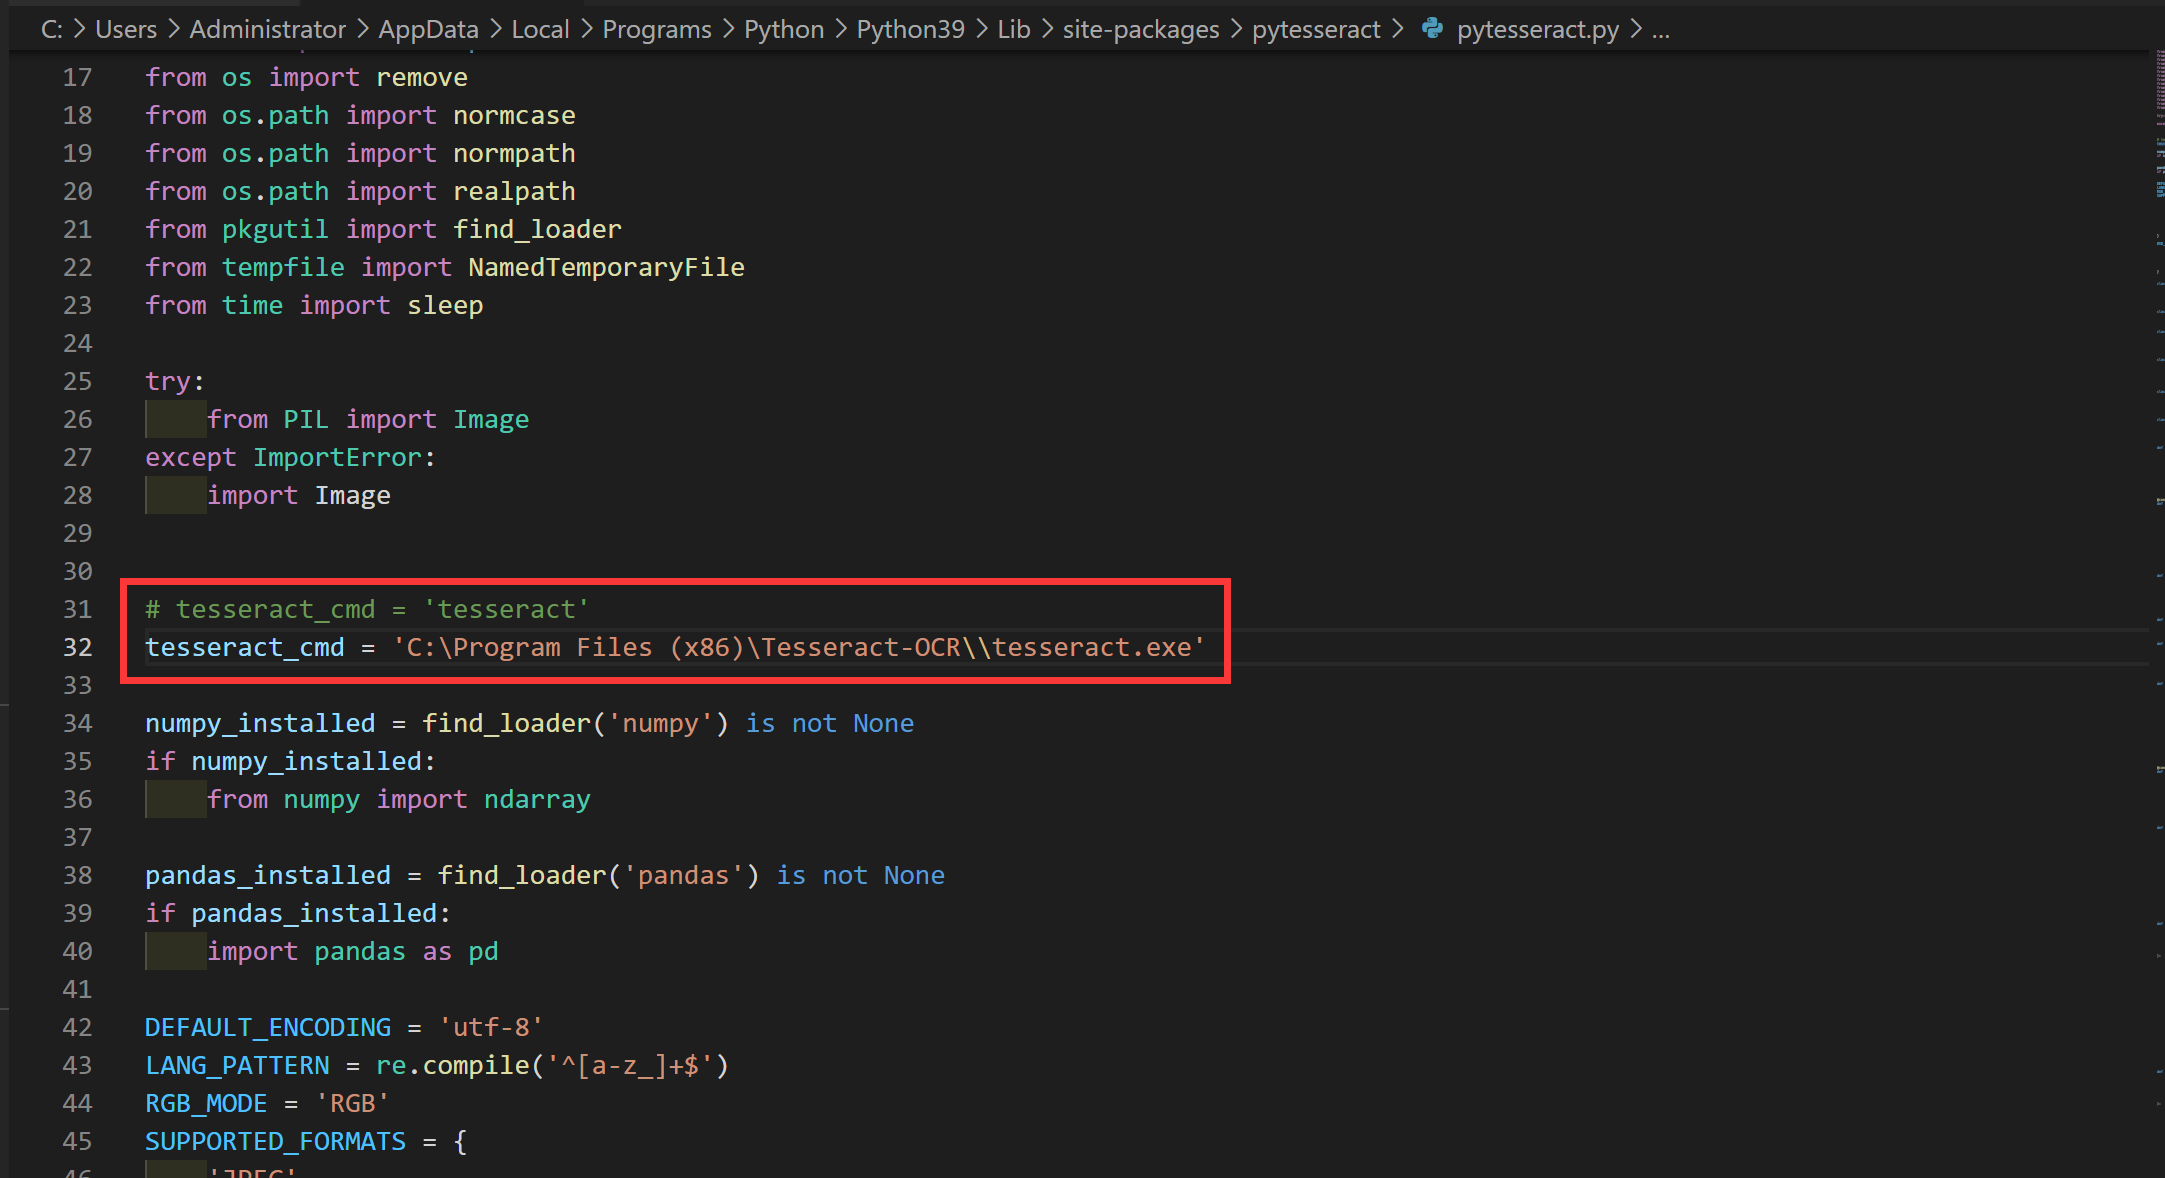Open the pytesseract.py breadcrumb item
Image resolution: width=2165 pixels, height=1178 pixels.
click(x=1537, y=30)
